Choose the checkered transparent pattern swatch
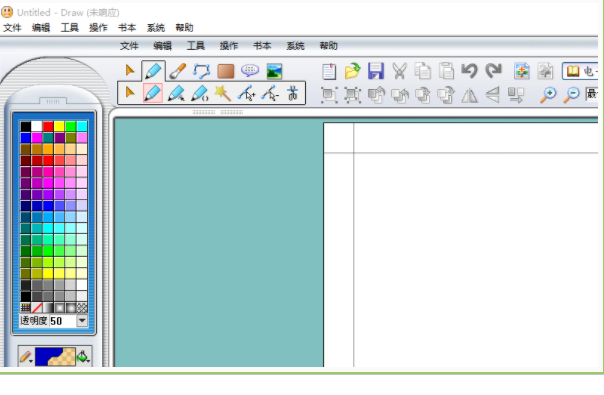Viewport: 604px width, 395px height. tap(82, 308)
